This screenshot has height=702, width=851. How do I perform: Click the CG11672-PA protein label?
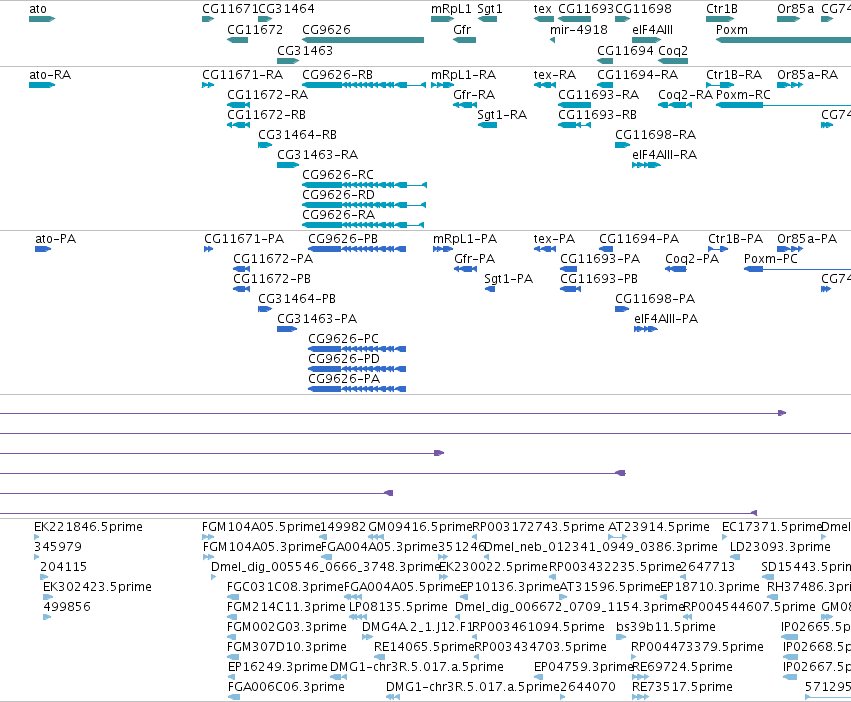click(x=272, y=258)
